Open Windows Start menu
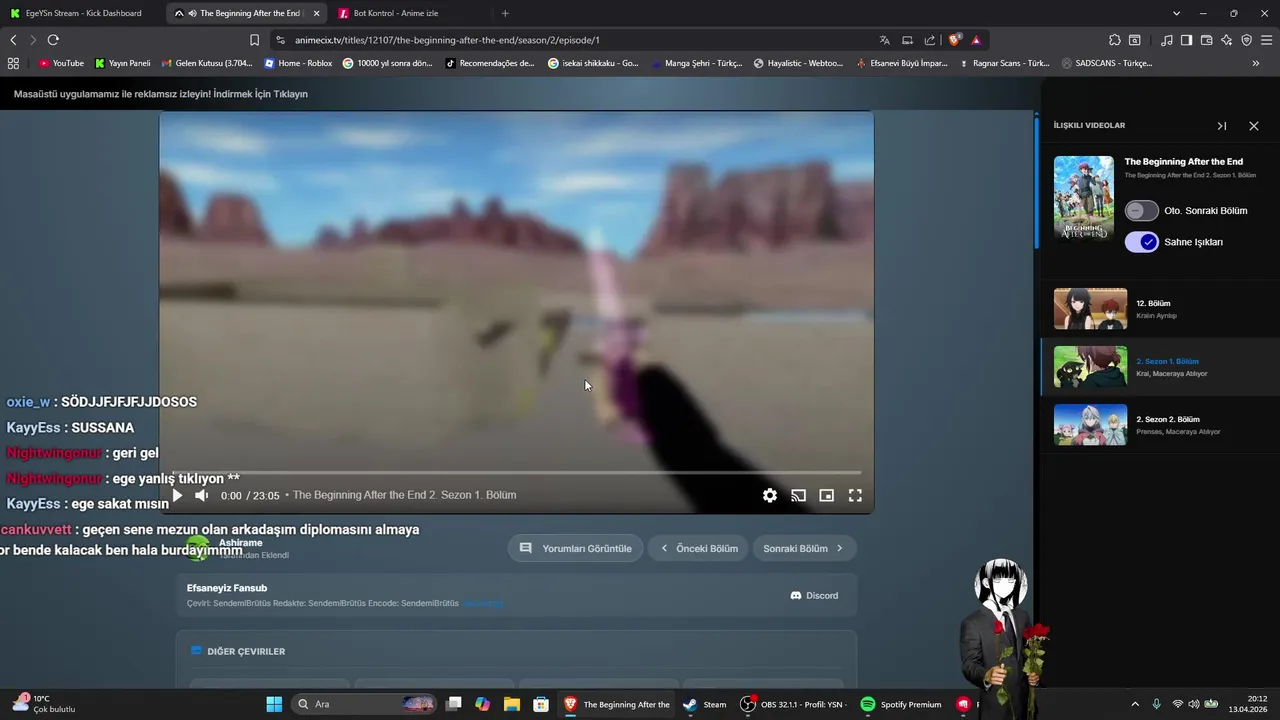The height and width of the screenshot is (720, 1280). [x=274, y=704]
